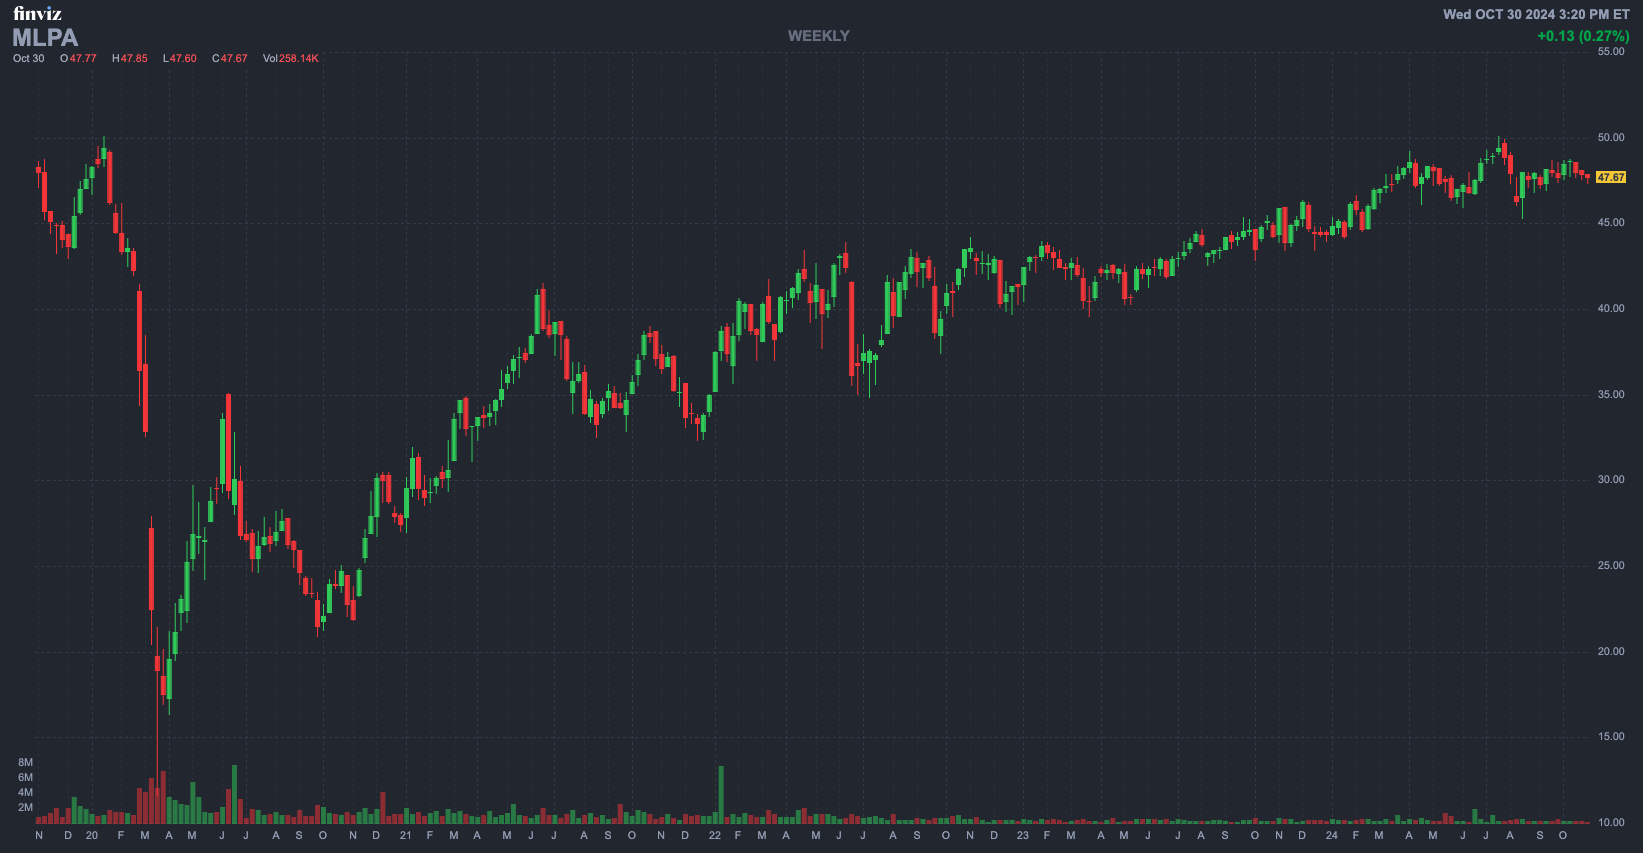1643x853 pixels.
Task: Click the 20 year marker on time axis
Action: (92, 836)
